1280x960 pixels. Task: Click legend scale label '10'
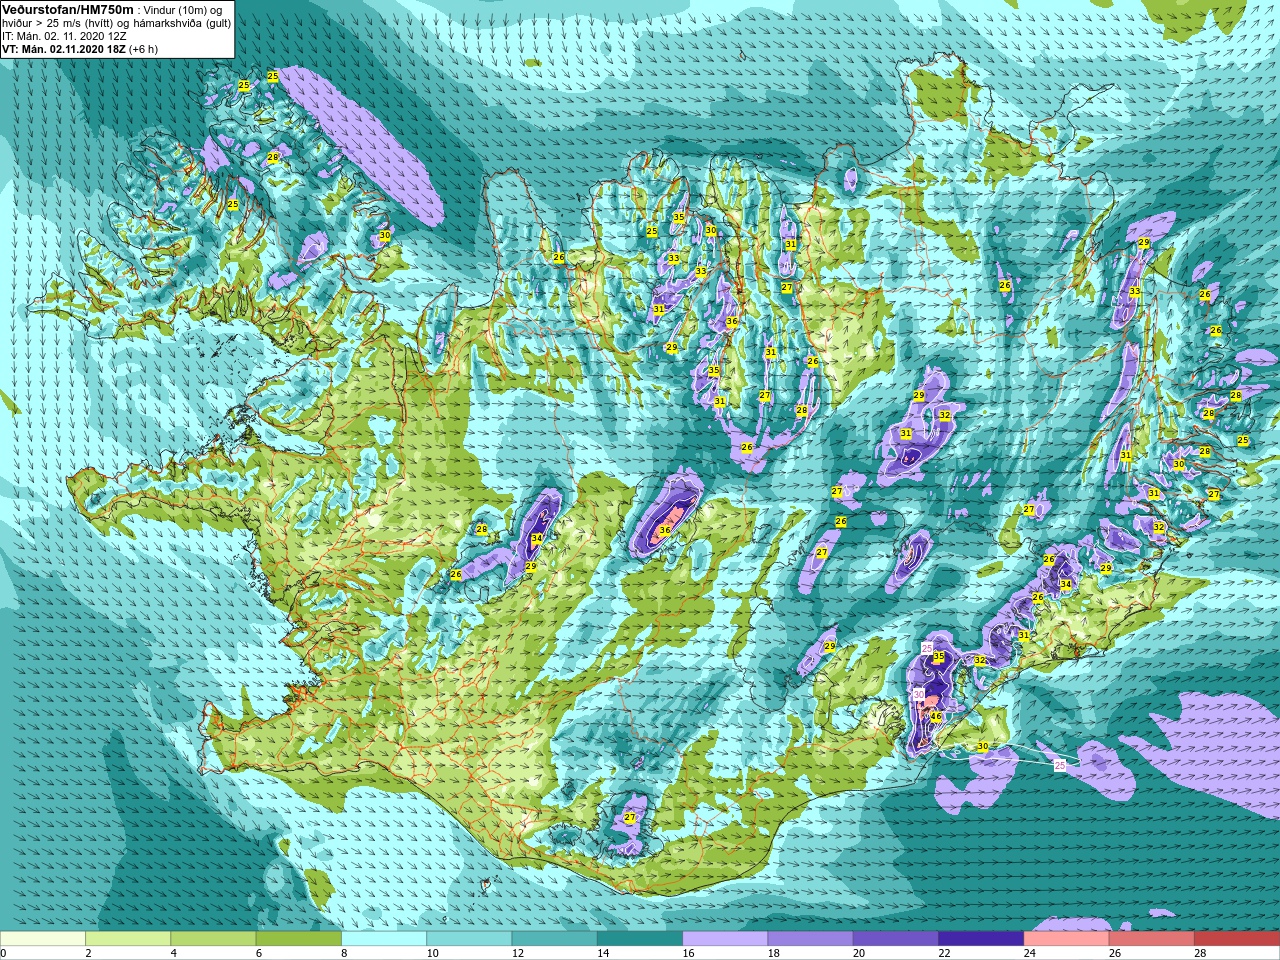click(432, 953)
